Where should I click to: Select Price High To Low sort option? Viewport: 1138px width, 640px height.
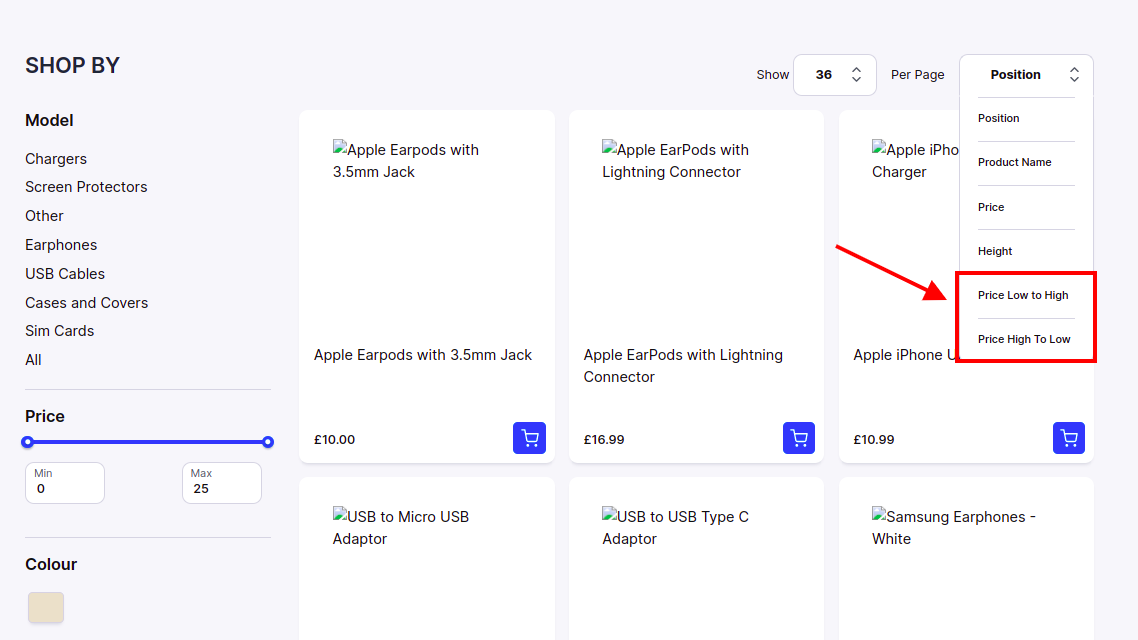tap(1024, 339)
